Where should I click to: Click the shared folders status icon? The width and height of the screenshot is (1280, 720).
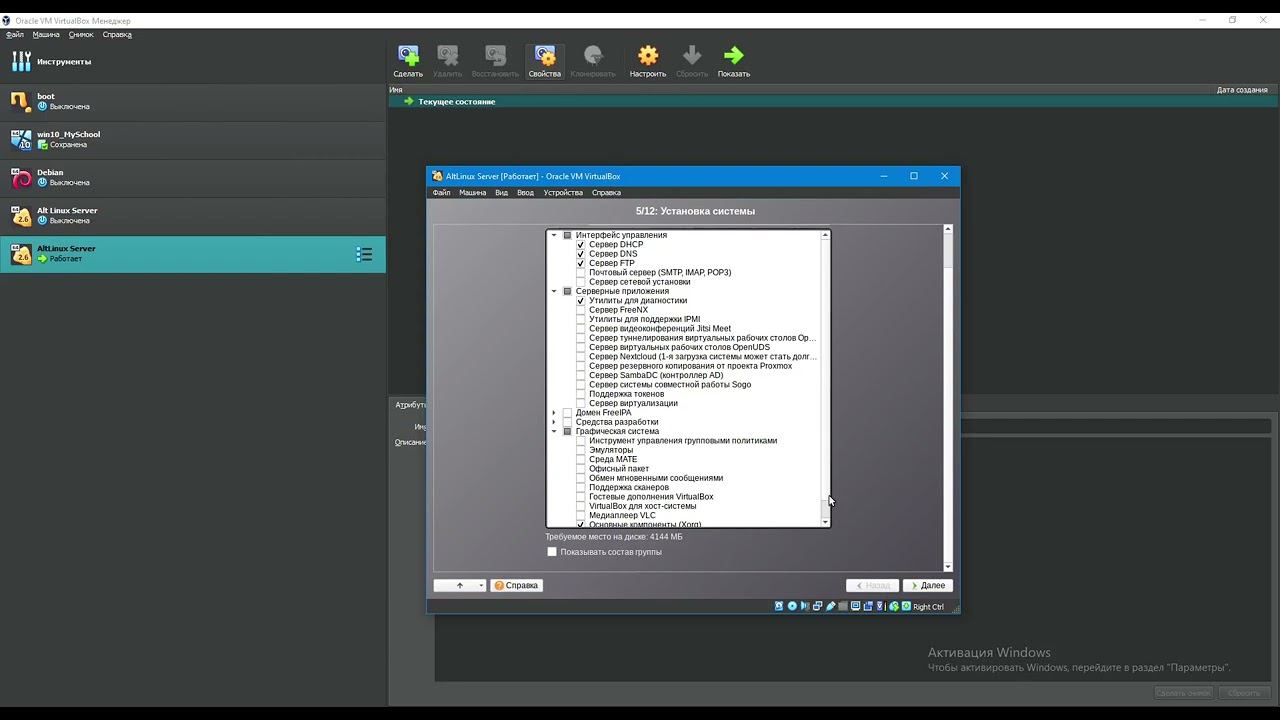coord(843,606)
